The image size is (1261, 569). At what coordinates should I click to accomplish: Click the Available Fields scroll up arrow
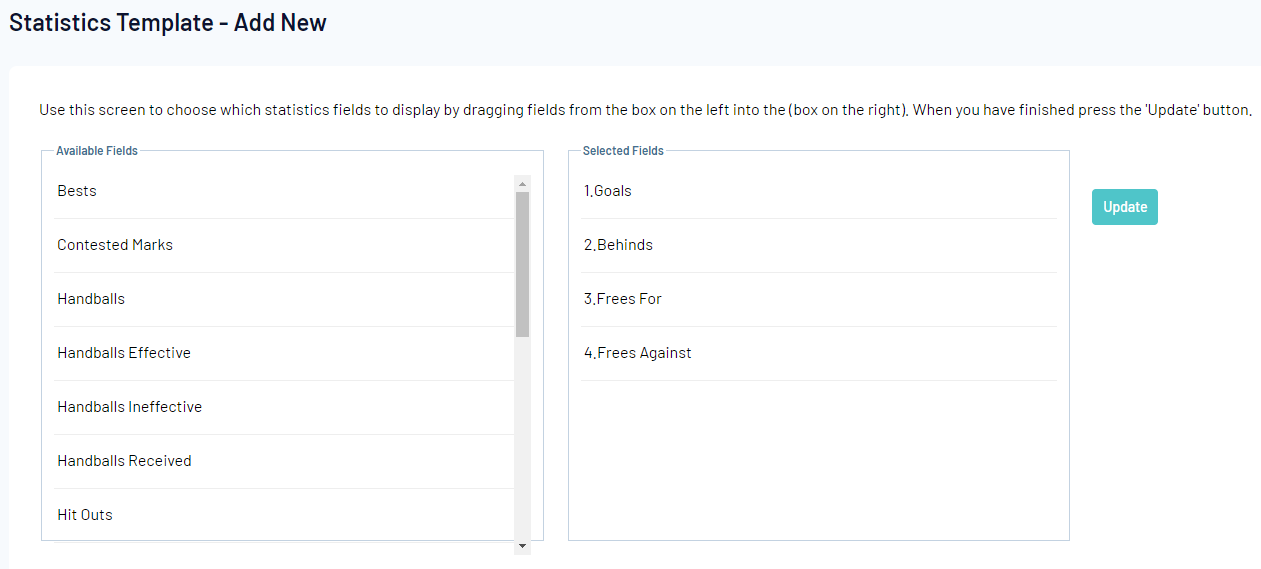(x=522, y=183)
